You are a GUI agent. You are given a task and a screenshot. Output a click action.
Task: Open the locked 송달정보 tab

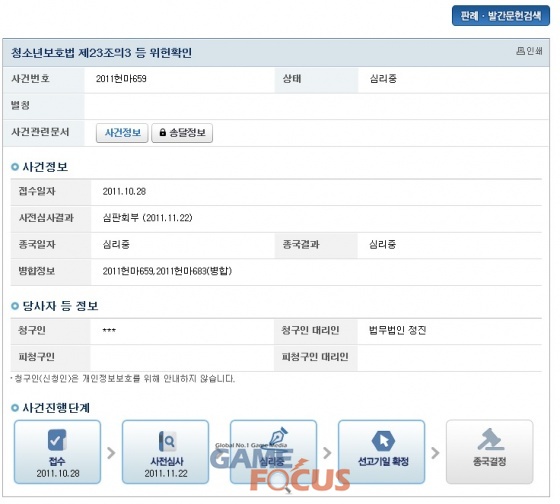182,133
